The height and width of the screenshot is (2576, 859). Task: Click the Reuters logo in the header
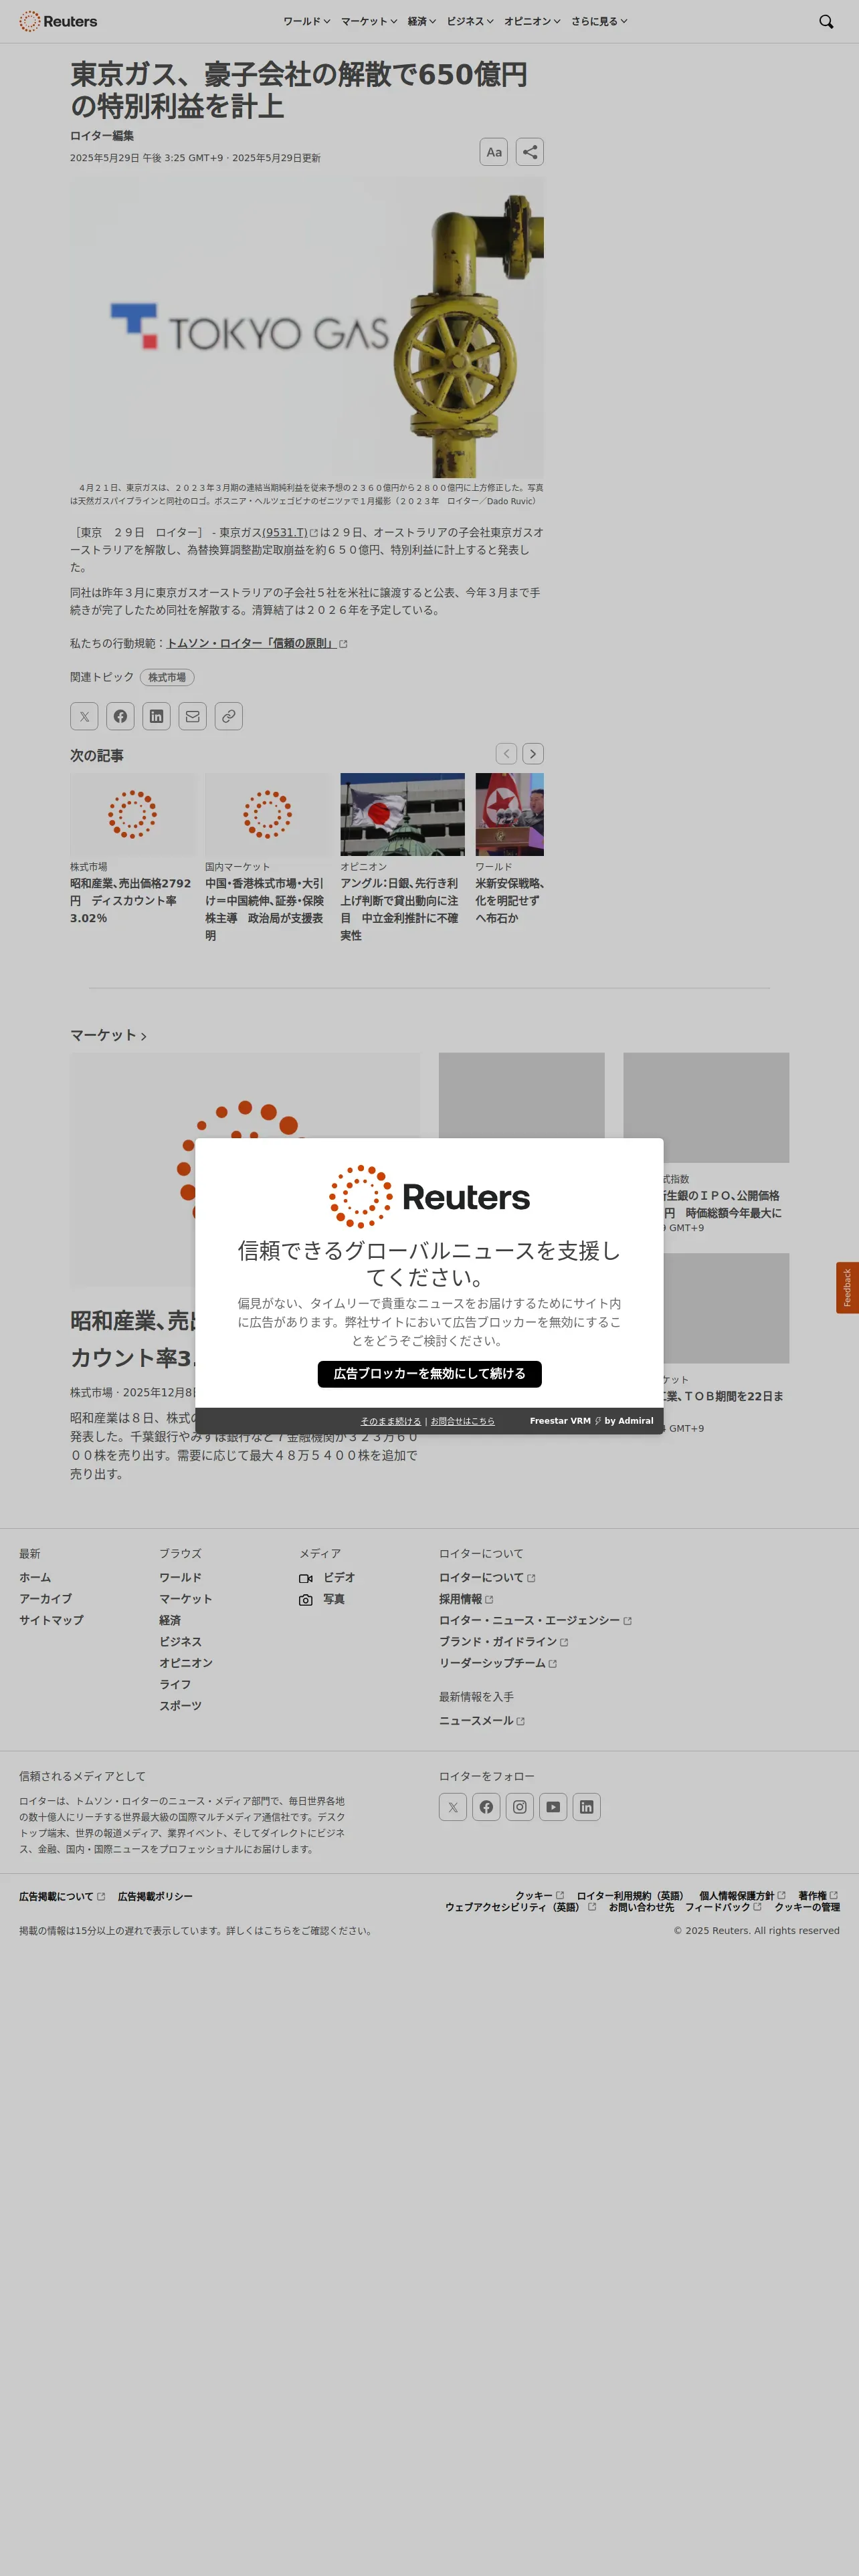[58, 21]
